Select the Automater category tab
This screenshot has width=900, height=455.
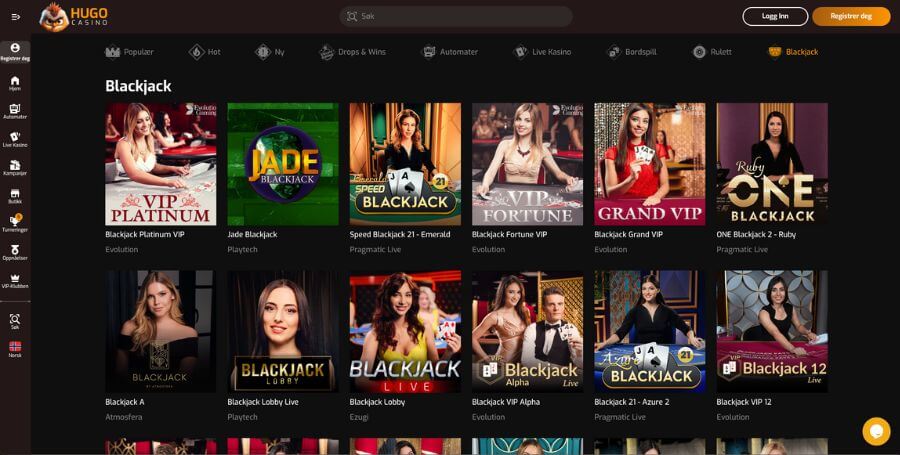(449, 52)
